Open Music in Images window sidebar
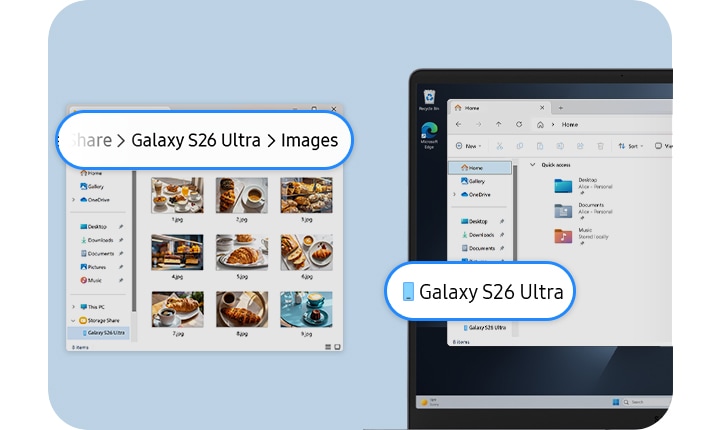 tap(91, 280)
